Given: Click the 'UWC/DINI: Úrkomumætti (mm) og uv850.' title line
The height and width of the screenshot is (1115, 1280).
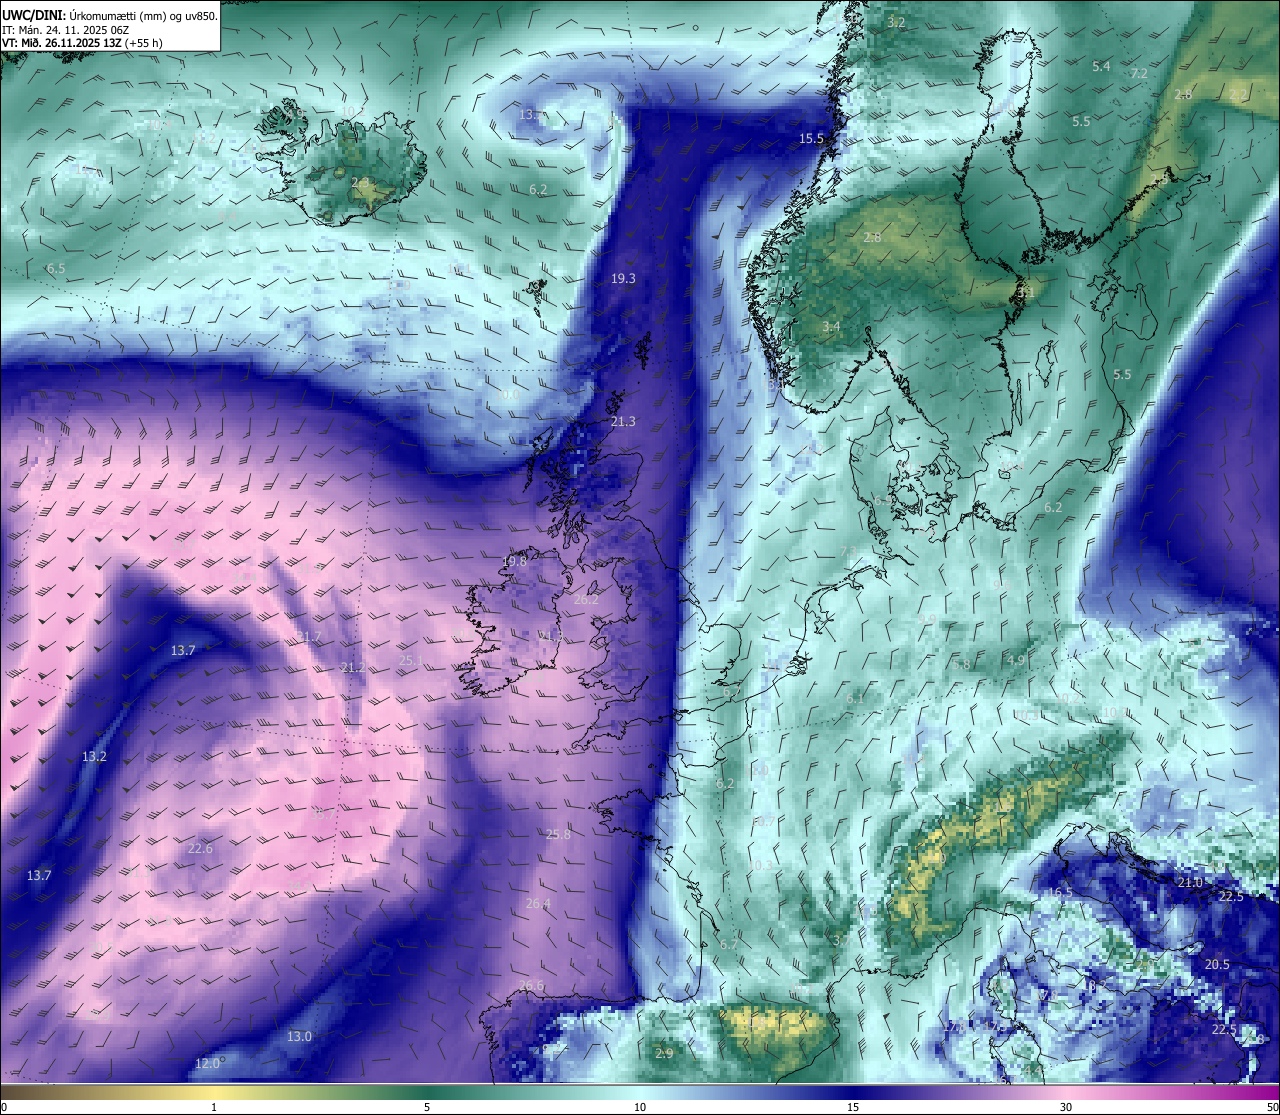Looking at the screenshot, I should click(x=110, y=16).
